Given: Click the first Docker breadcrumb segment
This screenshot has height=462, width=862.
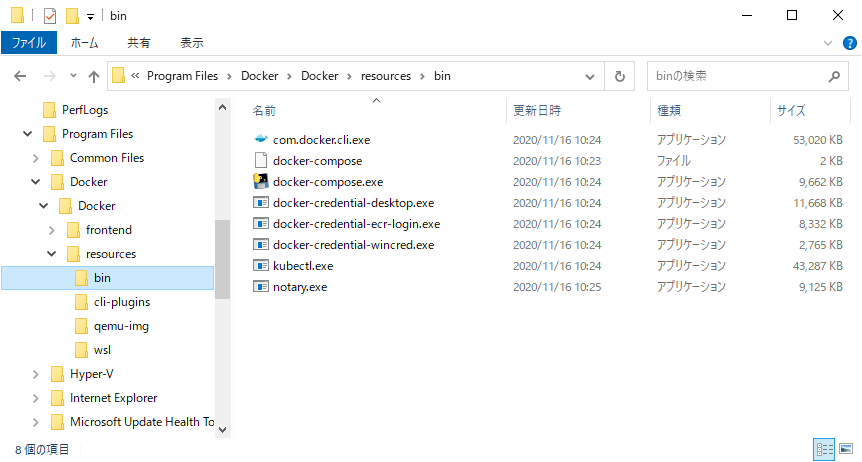Looking at the screenshot, I should click(x=259, y=76).
